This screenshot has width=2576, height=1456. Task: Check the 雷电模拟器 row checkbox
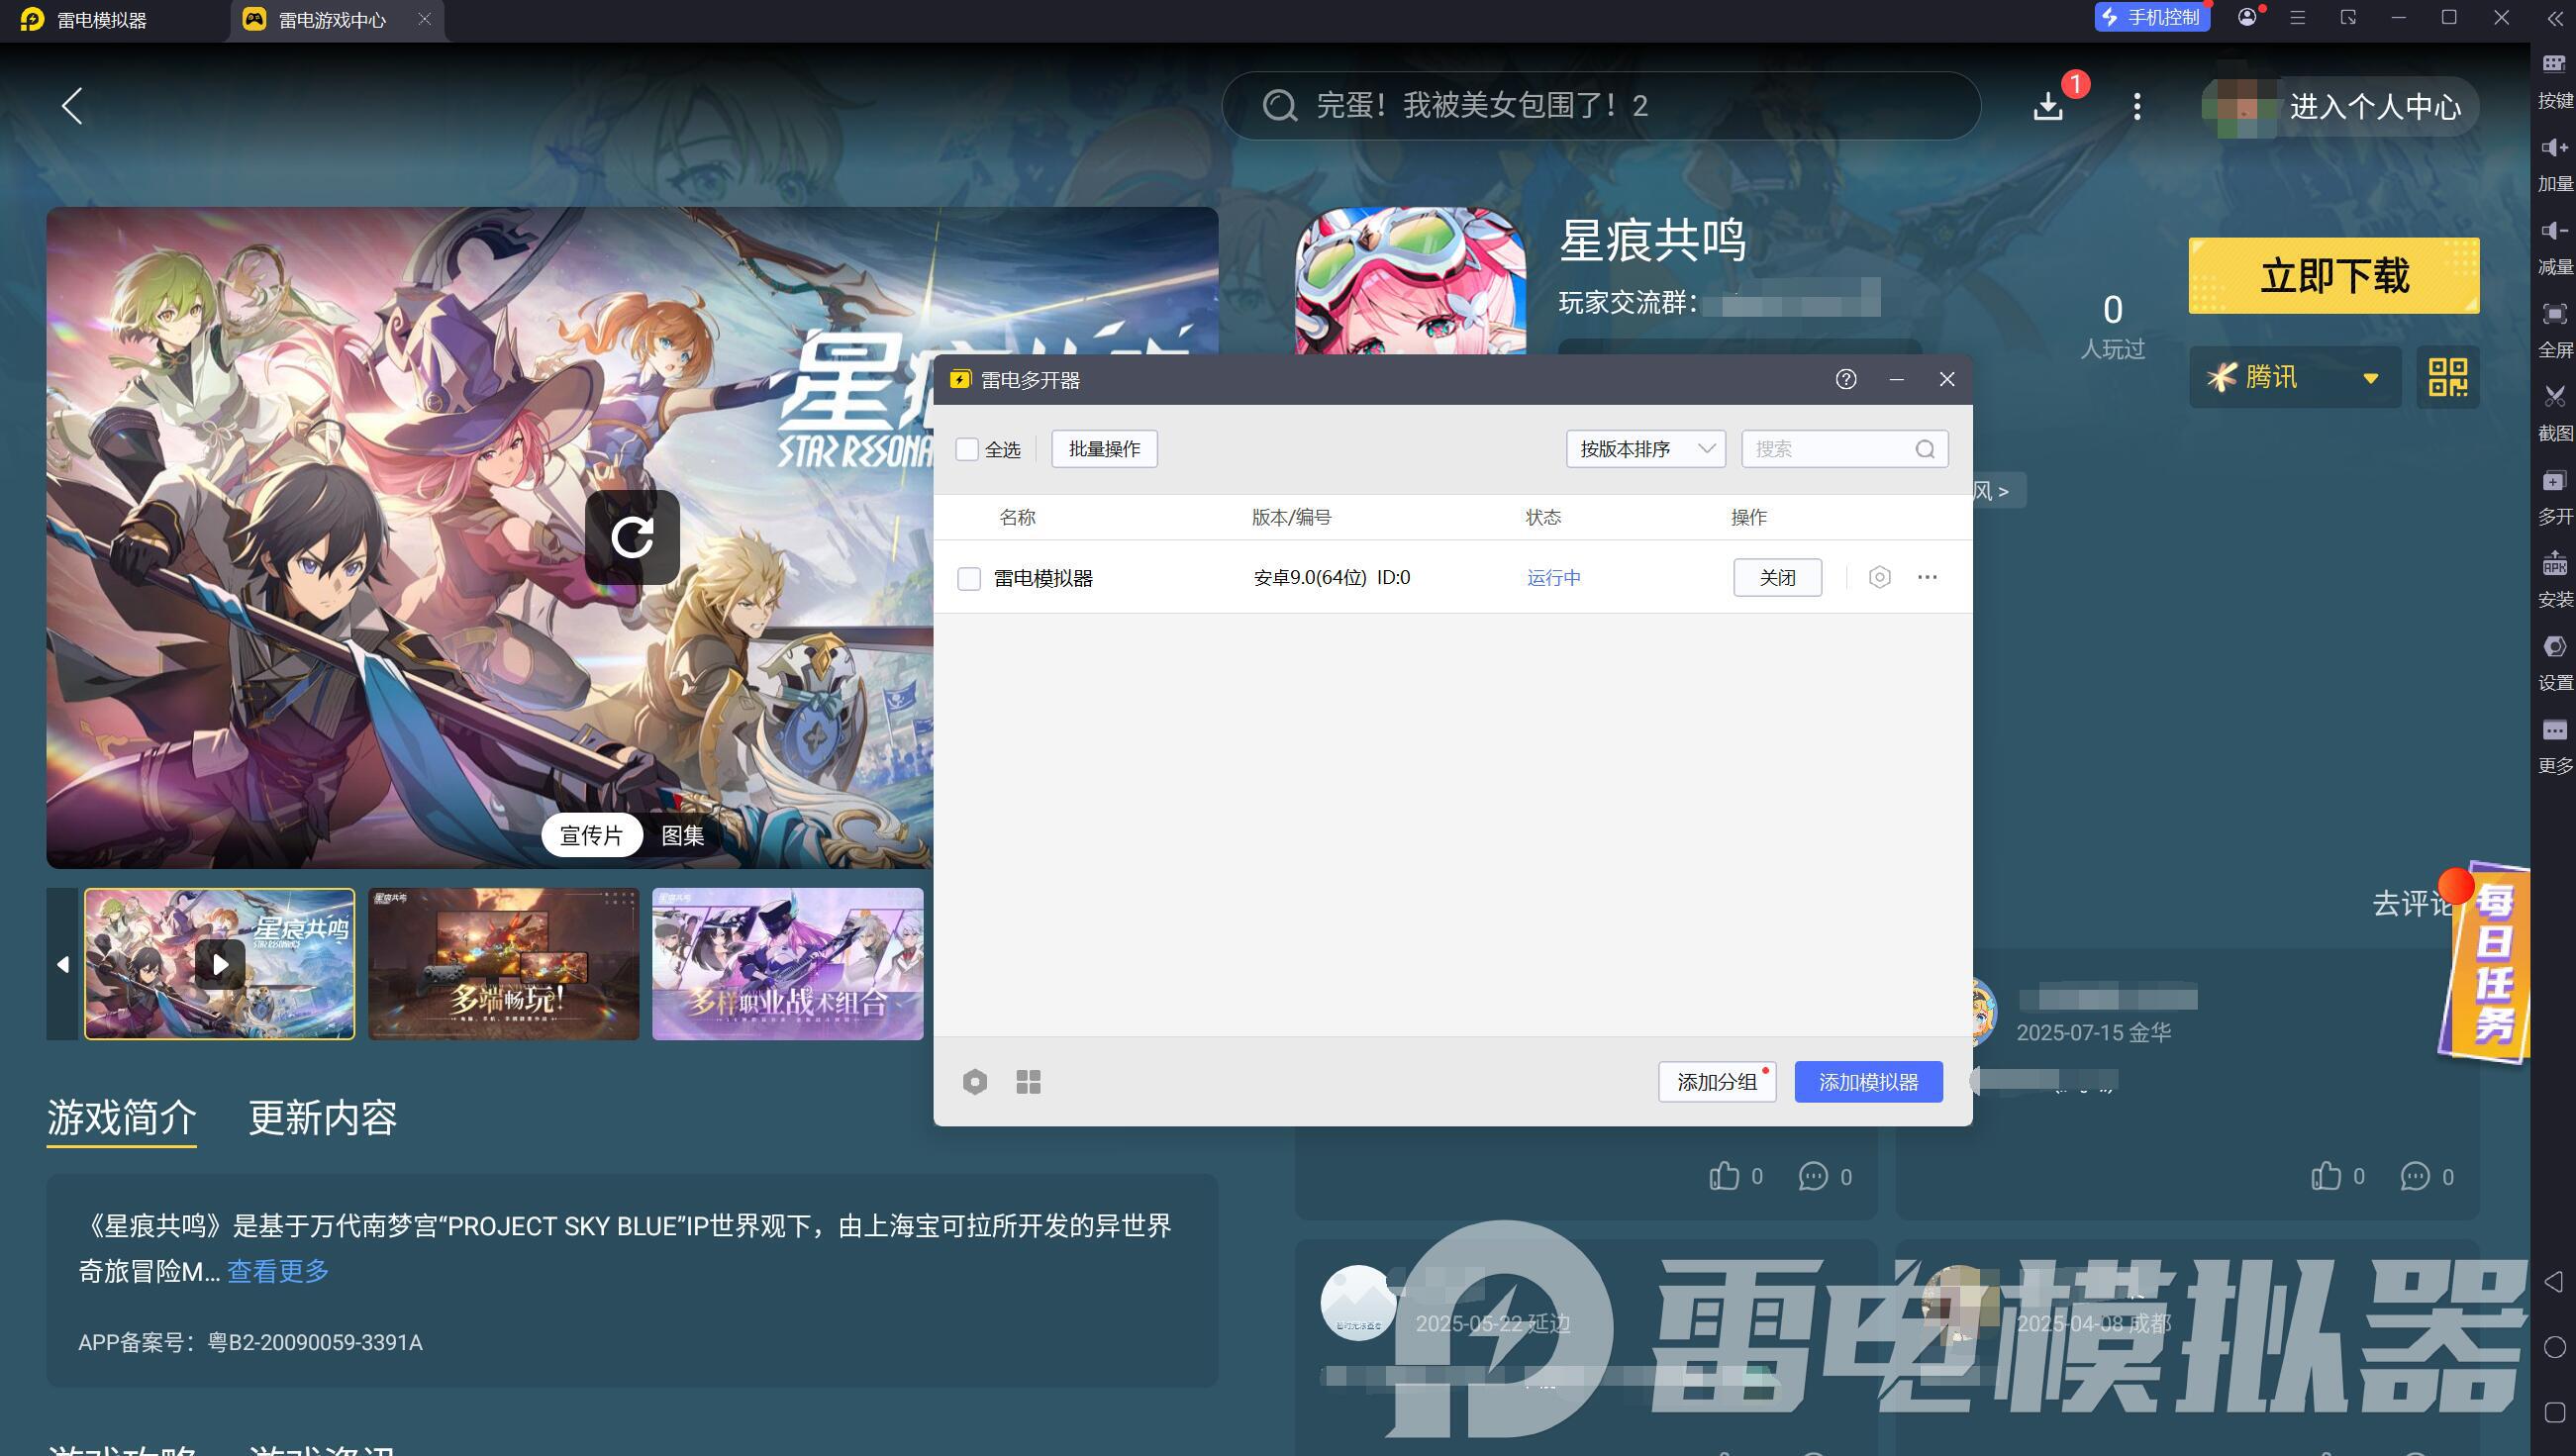(969, 578)
